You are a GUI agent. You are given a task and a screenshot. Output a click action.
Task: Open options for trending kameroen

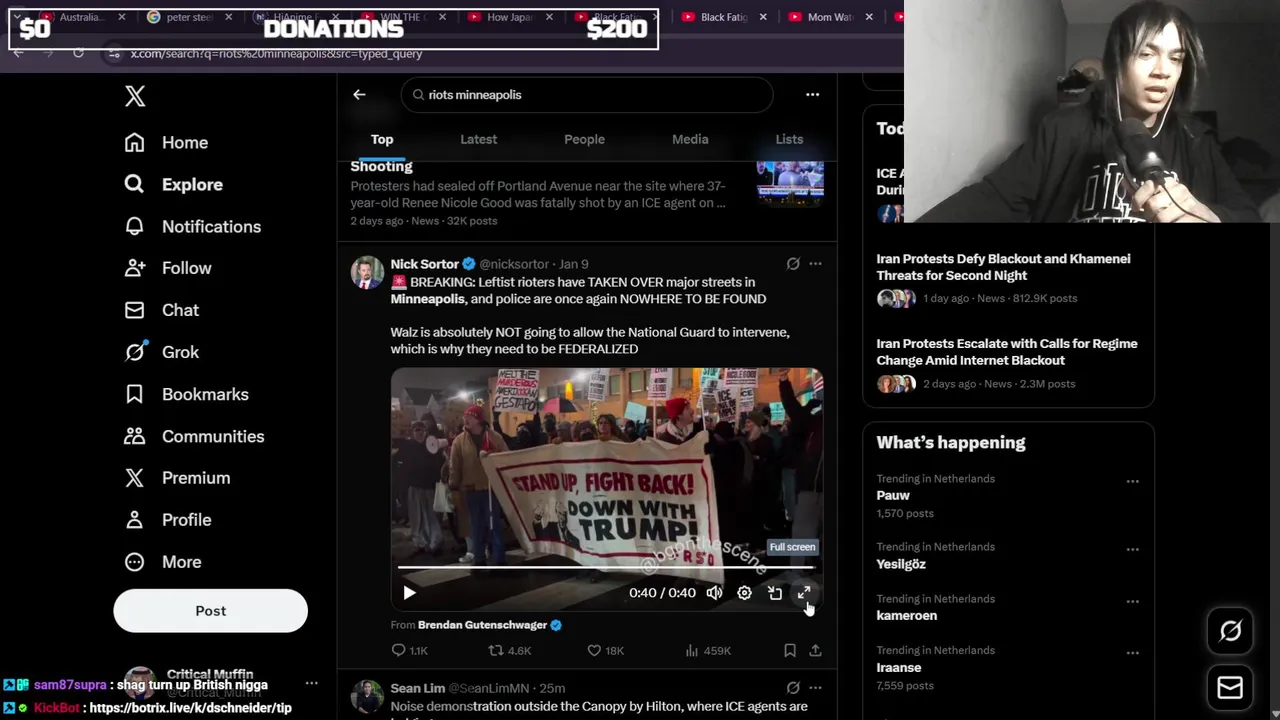point(1132,601)
